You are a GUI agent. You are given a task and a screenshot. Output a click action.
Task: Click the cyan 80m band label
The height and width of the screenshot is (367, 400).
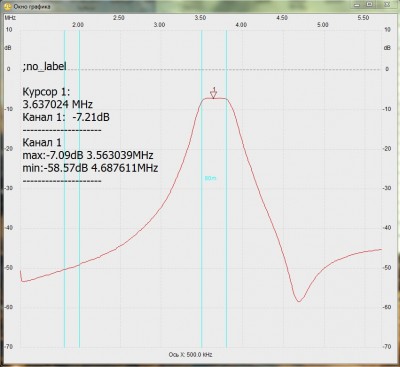pos(210,178)
